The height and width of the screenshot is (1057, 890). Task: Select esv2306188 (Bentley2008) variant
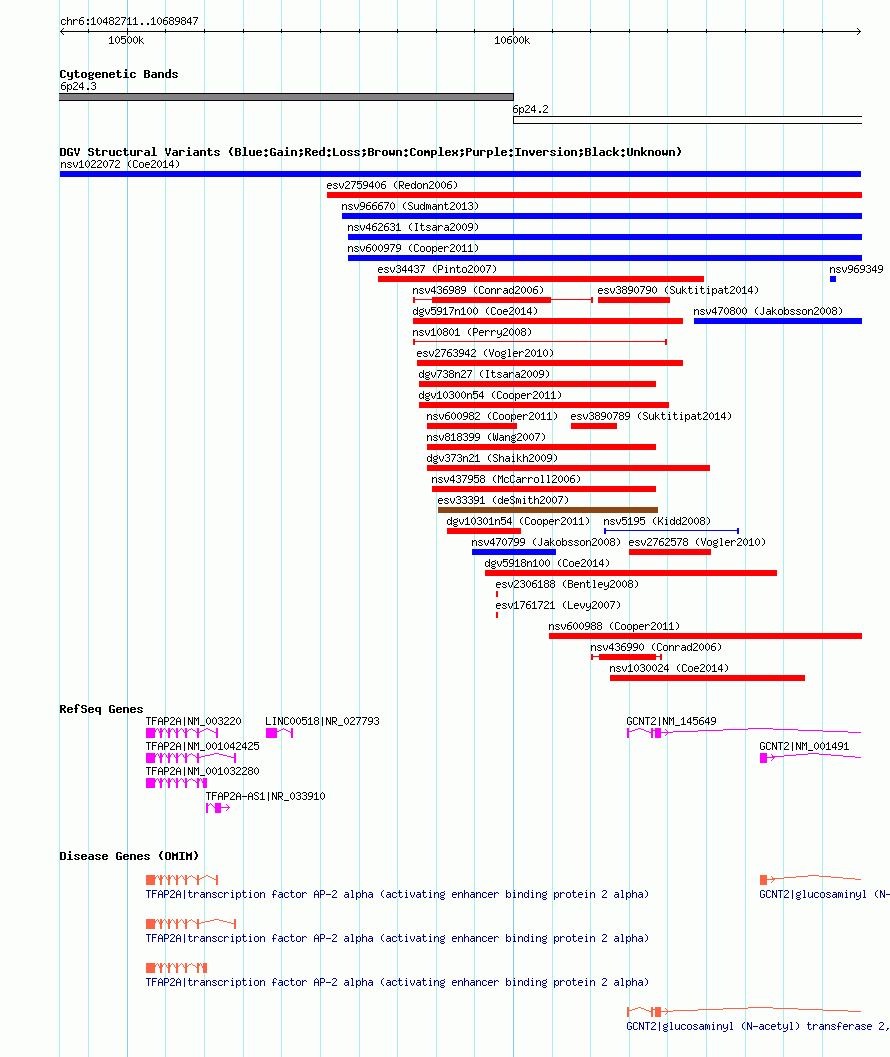click(x=497, y=594)
